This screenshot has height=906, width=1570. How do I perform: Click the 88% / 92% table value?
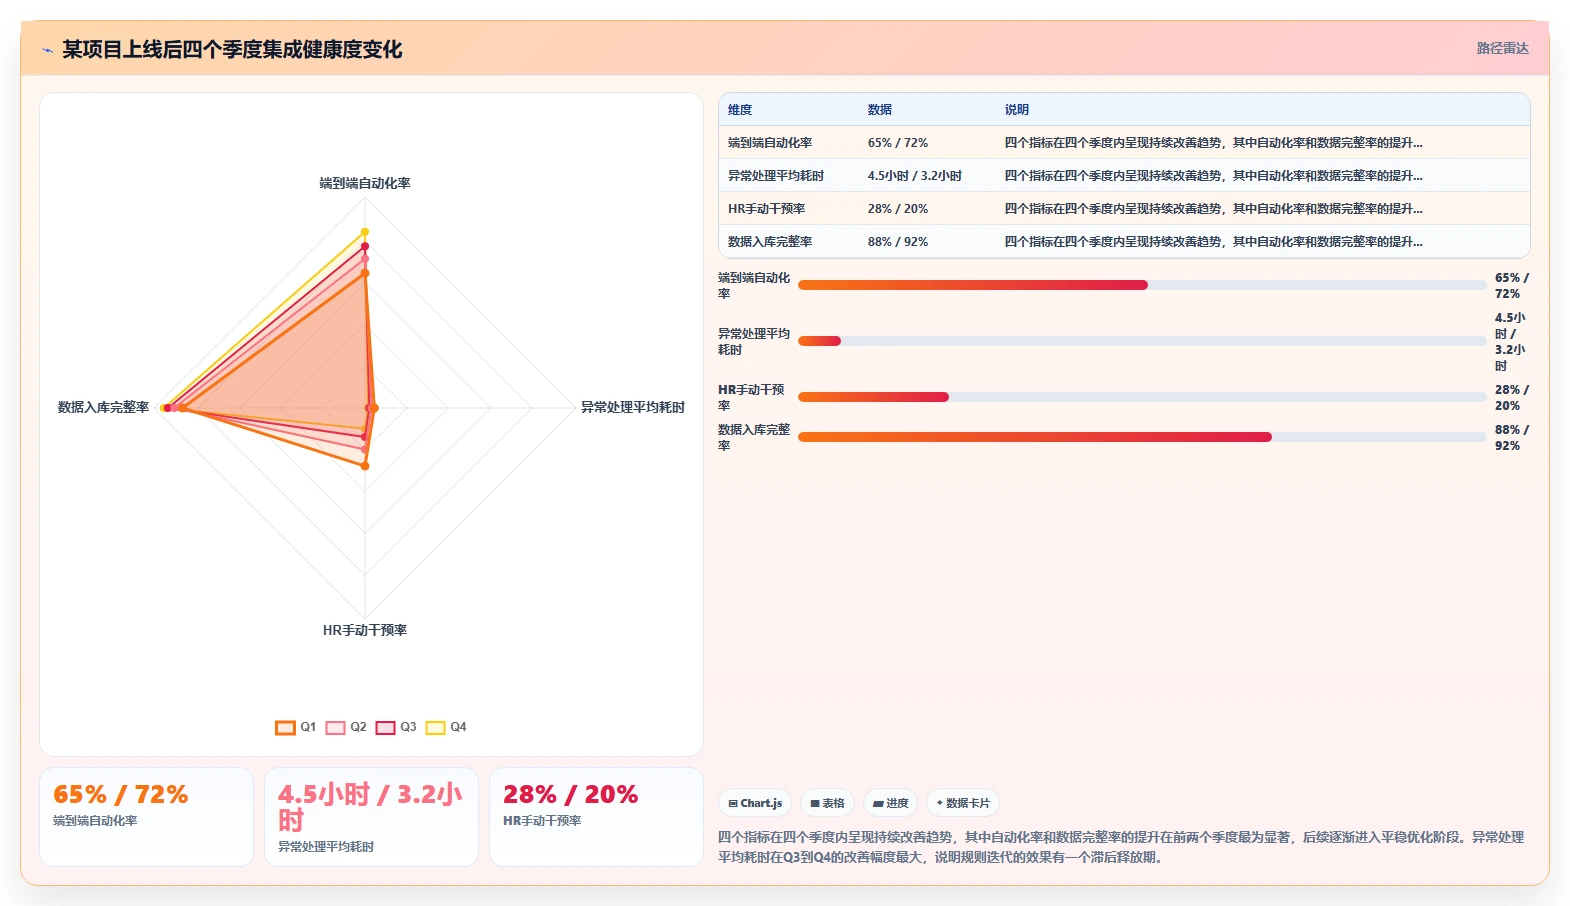898,242
